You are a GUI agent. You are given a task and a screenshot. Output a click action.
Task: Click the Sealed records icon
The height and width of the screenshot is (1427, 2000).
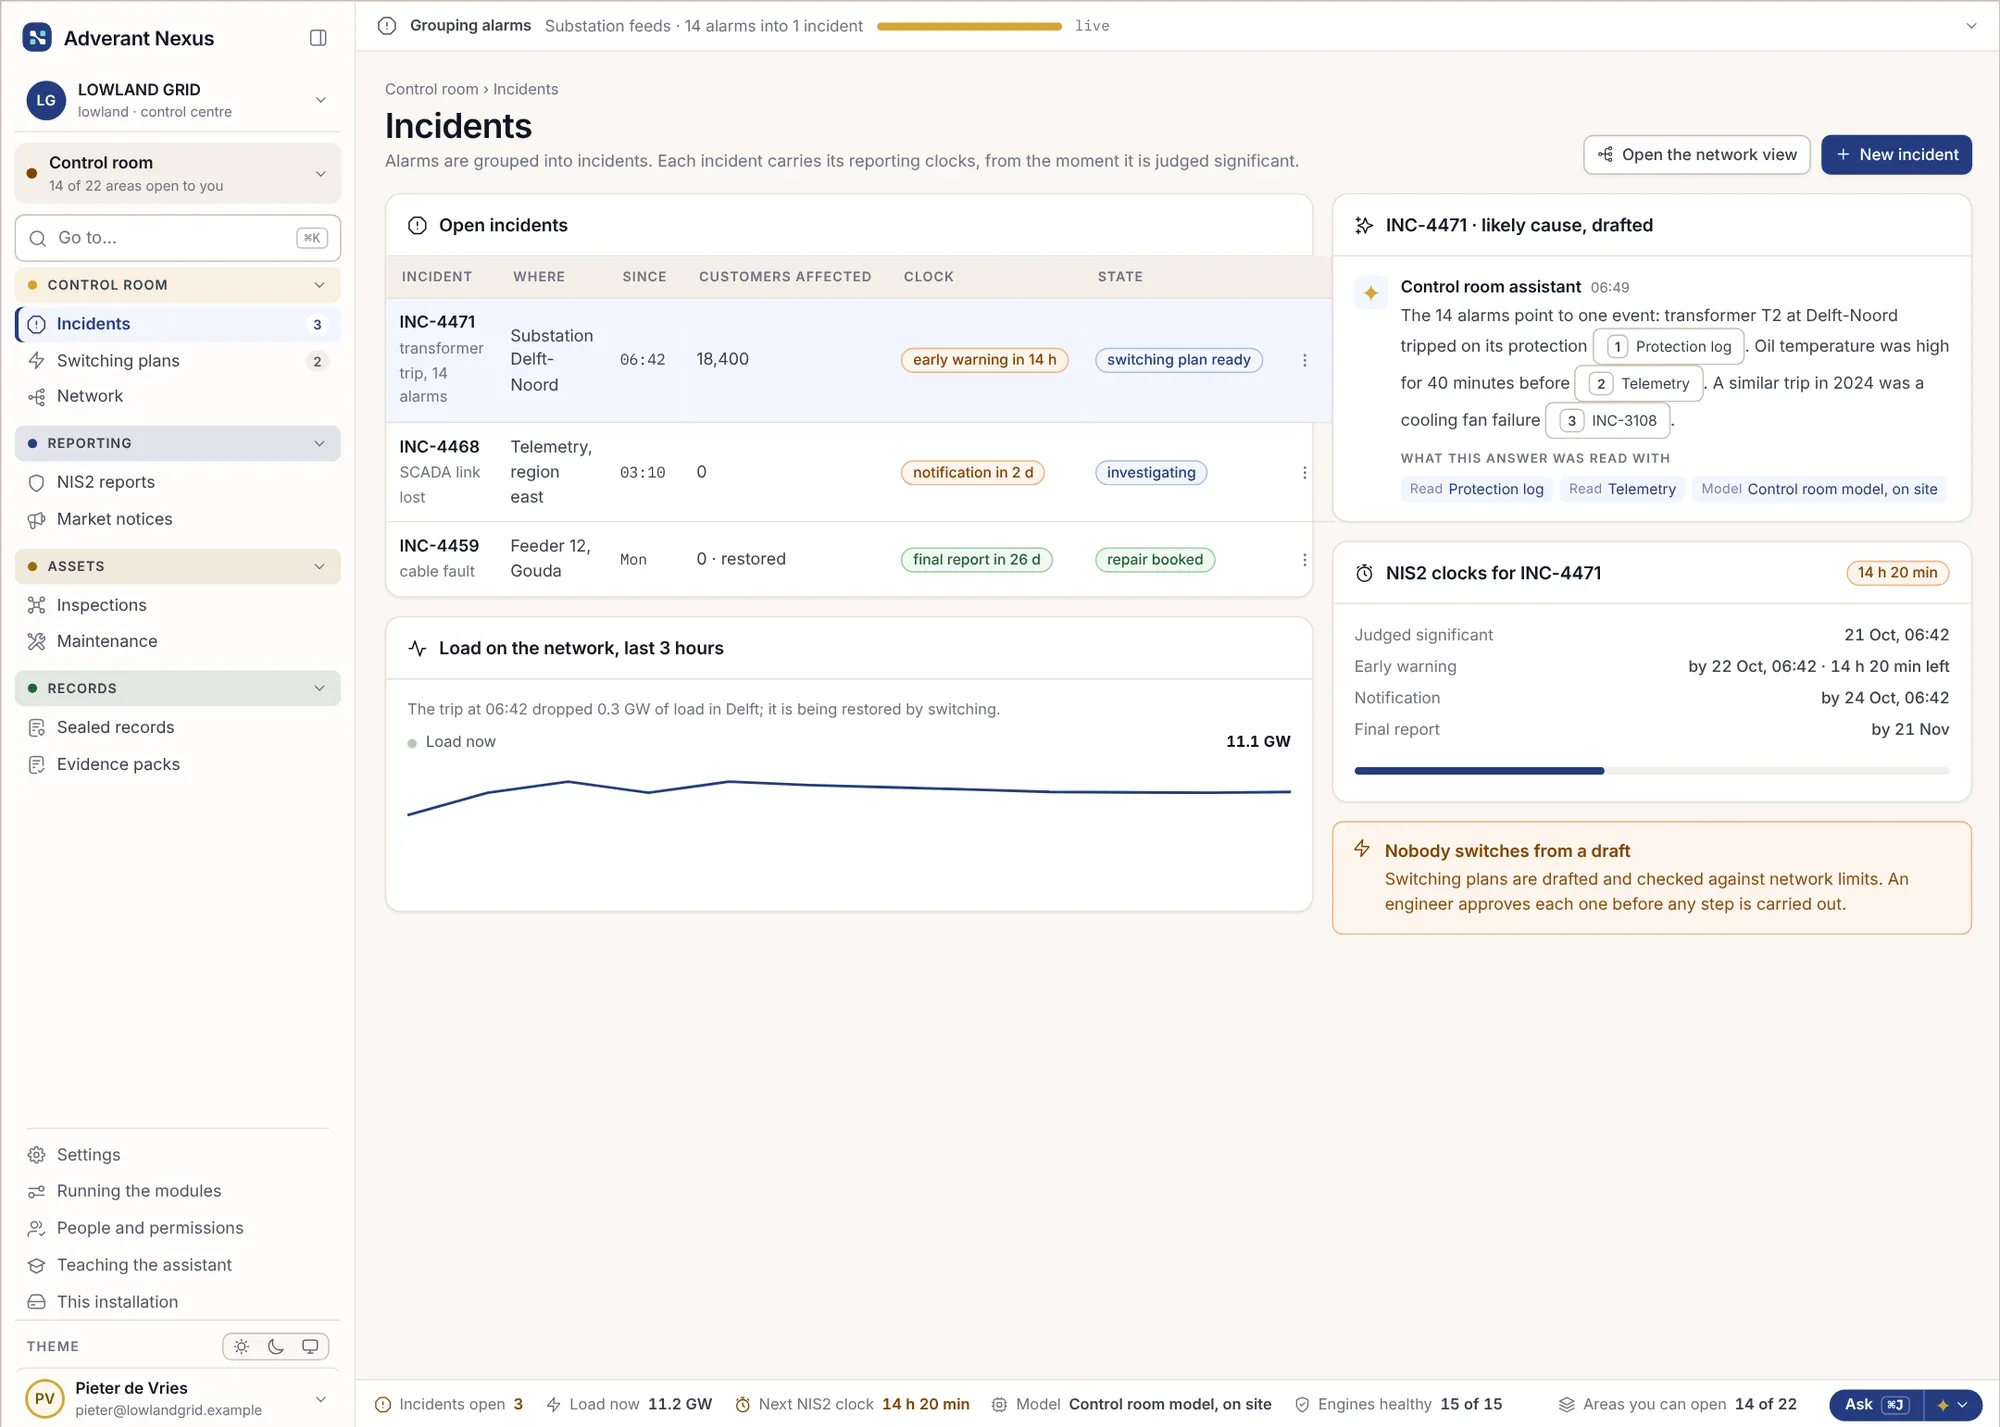(x=37, y=728)
